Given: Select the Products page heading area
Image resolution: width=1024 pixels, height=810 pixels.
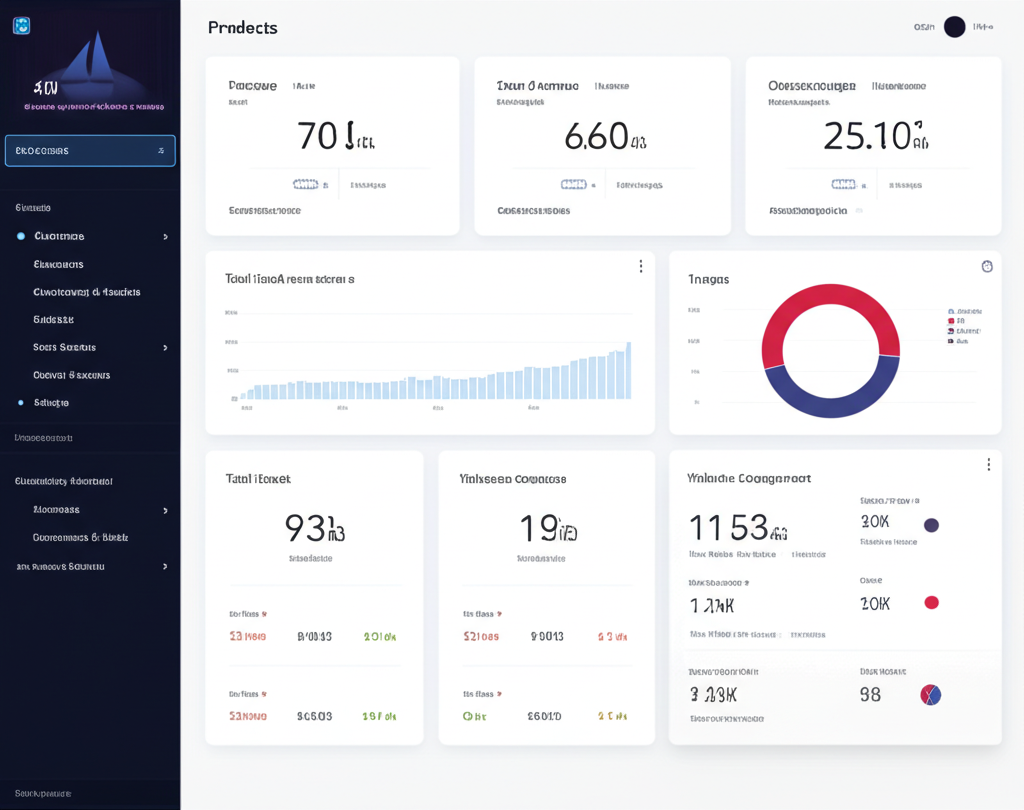Looking at the screenshot, I should click(243, 28).
